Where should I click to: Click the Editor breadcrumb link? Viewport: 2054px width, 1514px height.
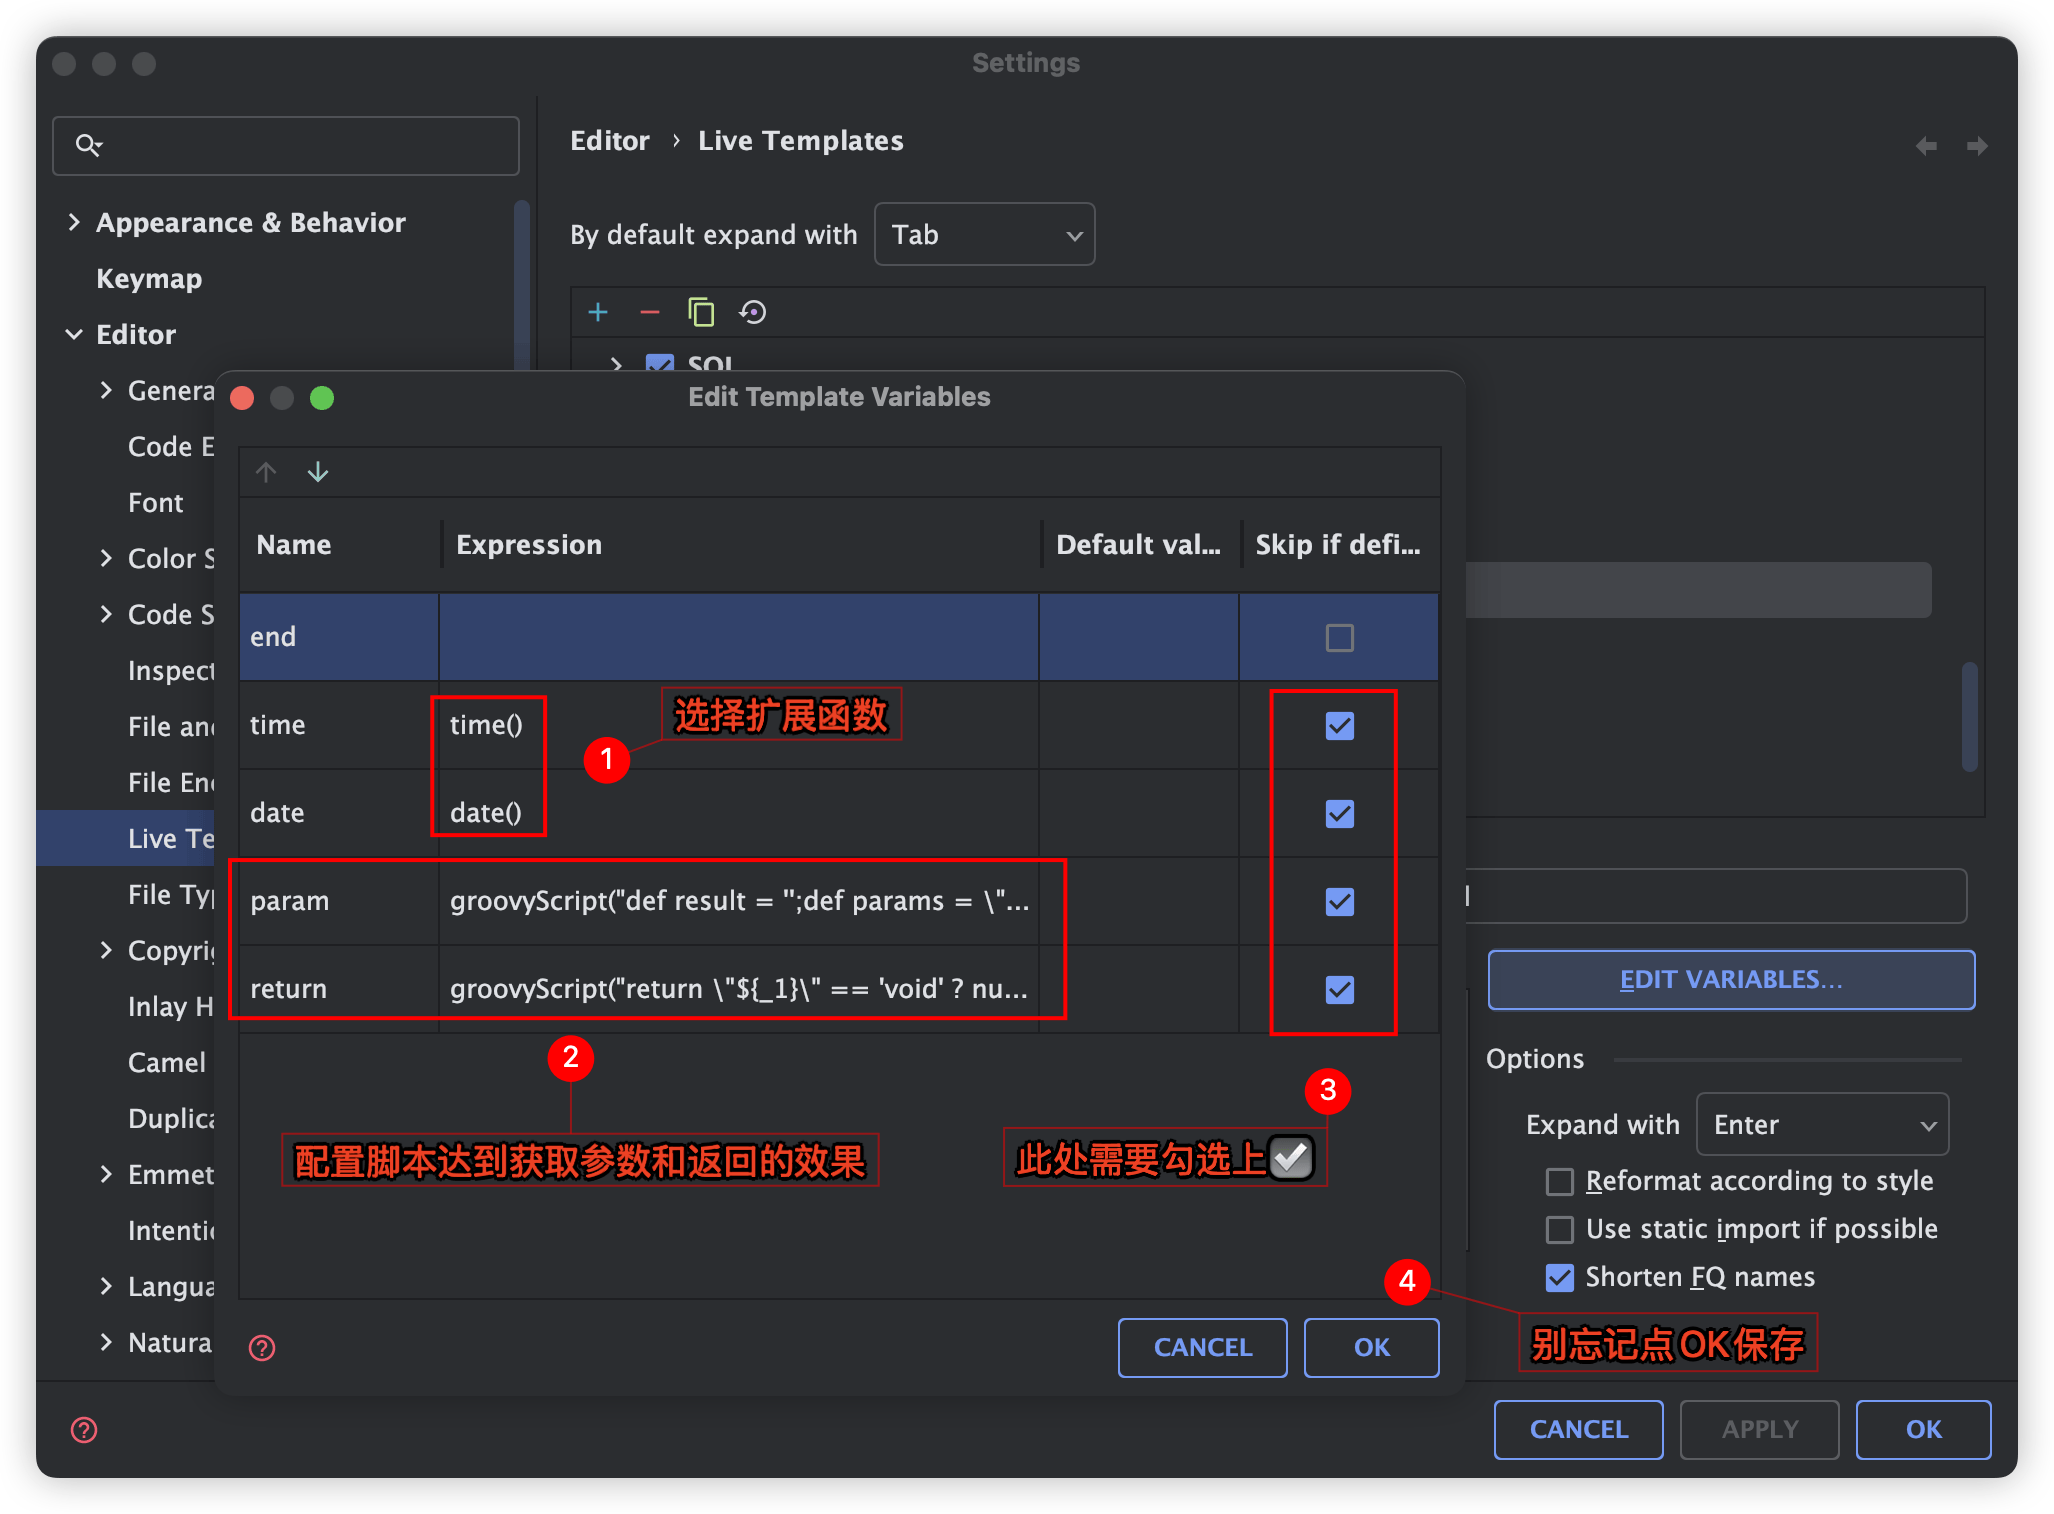(x=610, y=141)
